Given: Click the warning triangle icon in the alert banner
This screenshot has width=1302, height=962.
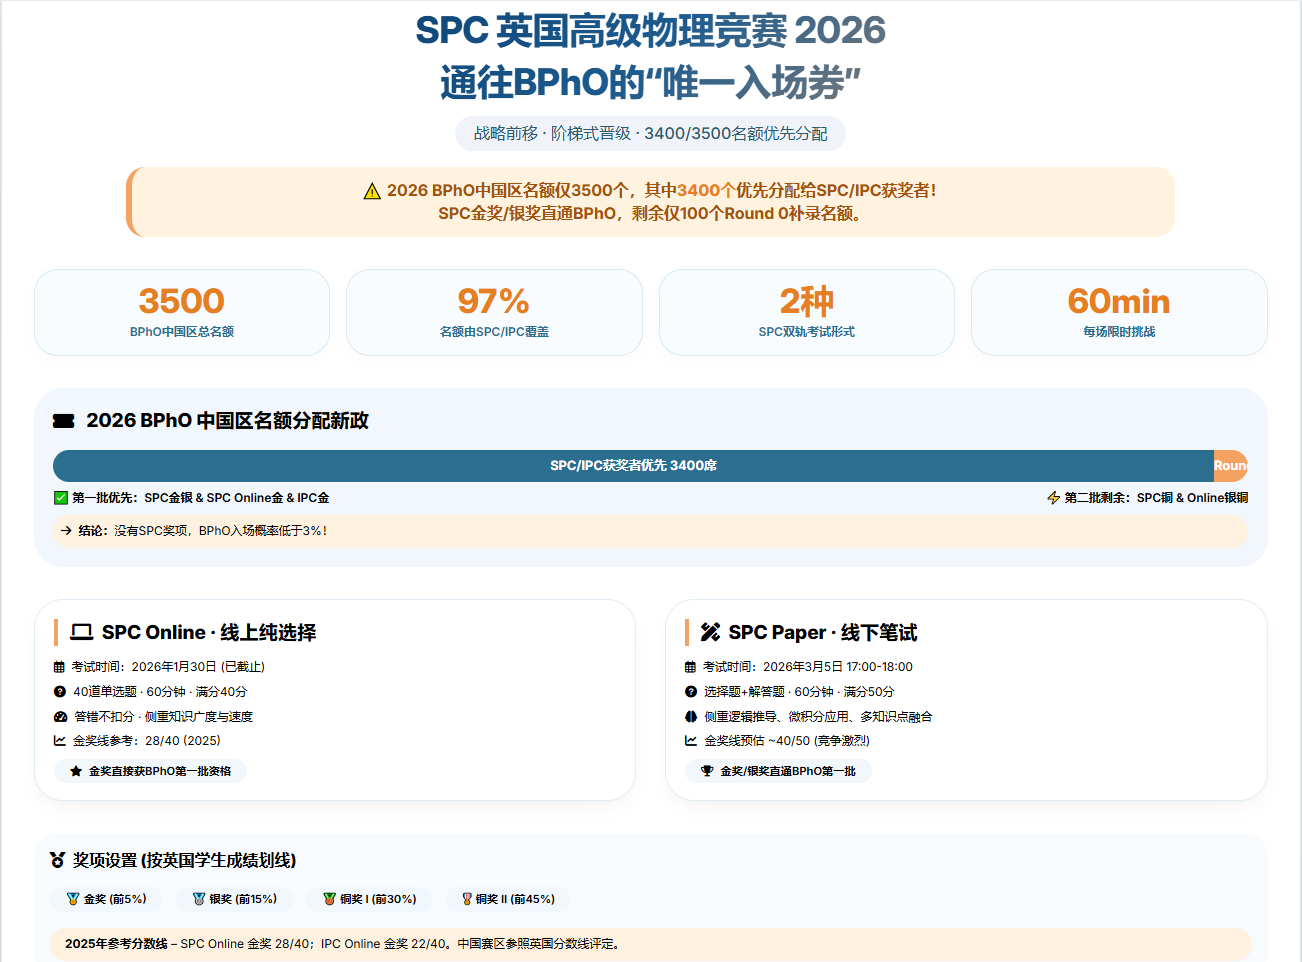Looking at the screenshot, I should point(372,191).
